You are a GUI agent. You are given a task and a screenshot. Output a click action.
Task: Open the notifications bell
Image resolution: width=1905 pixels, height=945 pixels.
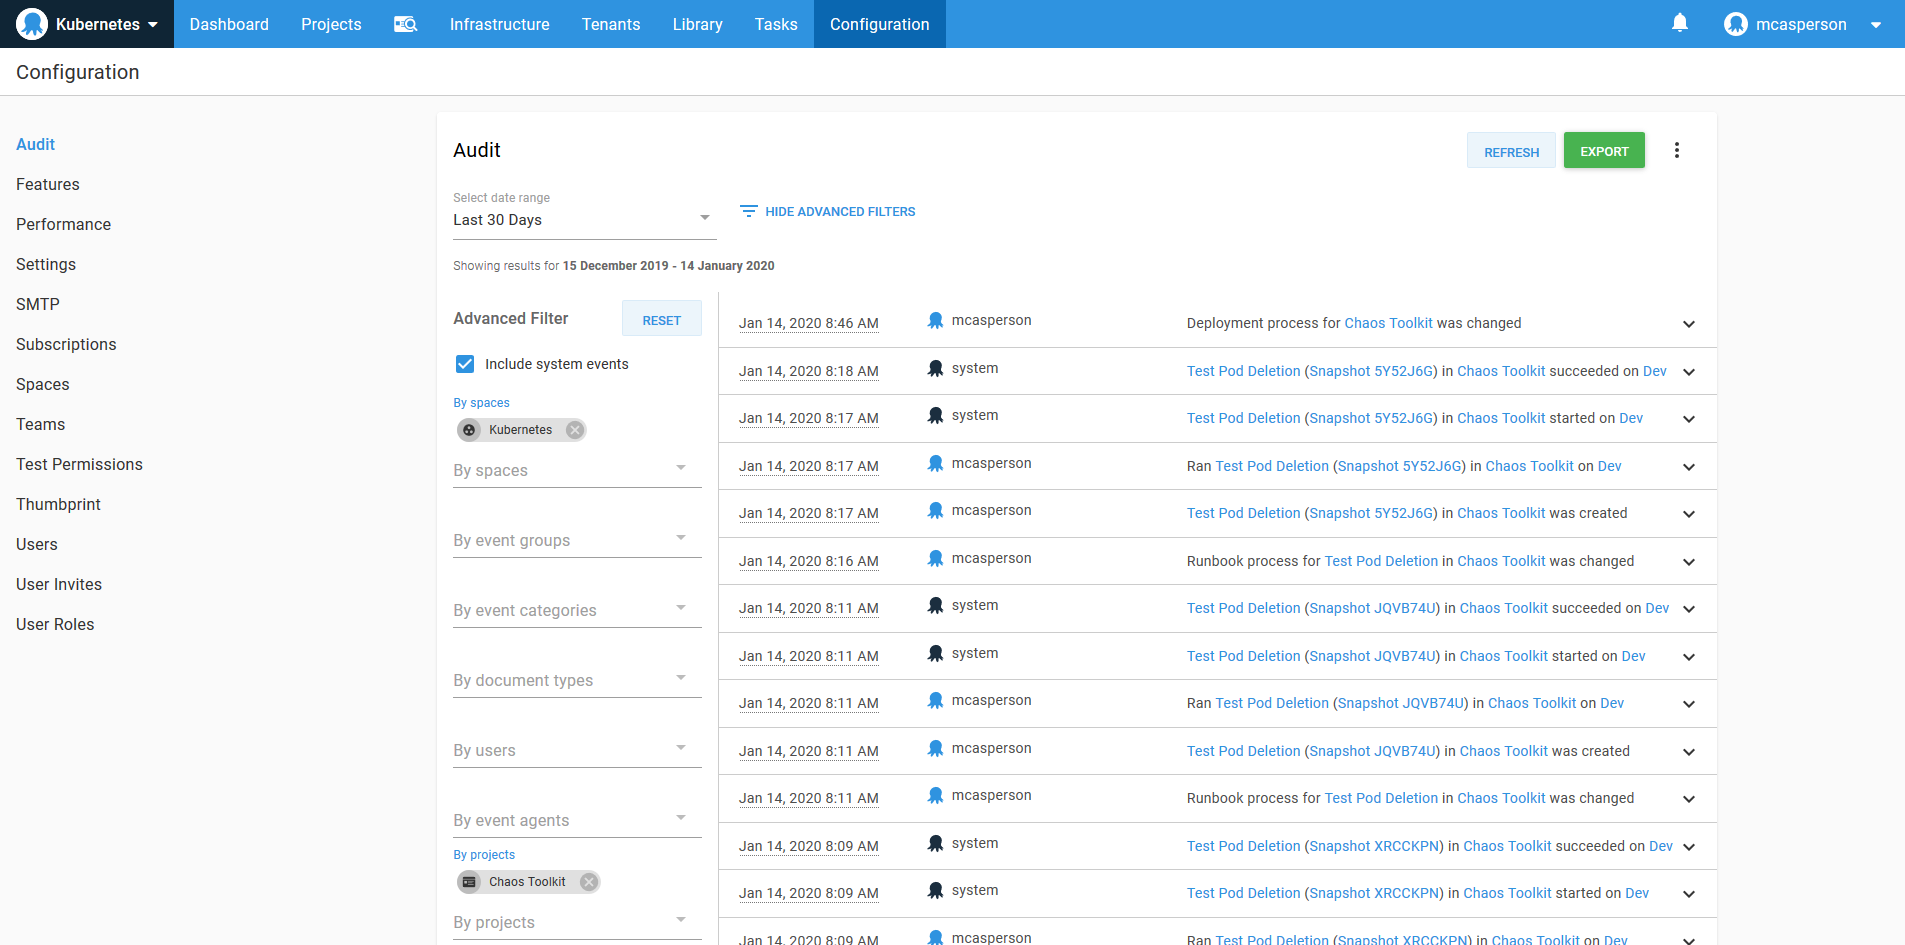tap(1679, 22)
